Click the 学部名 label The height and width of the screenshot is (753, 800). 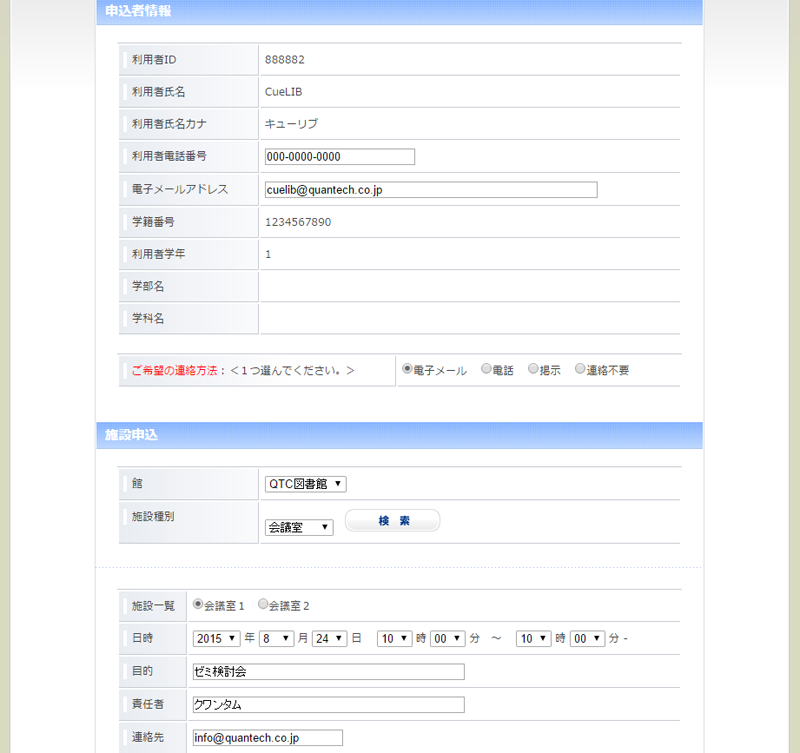[x=148, y=286]
